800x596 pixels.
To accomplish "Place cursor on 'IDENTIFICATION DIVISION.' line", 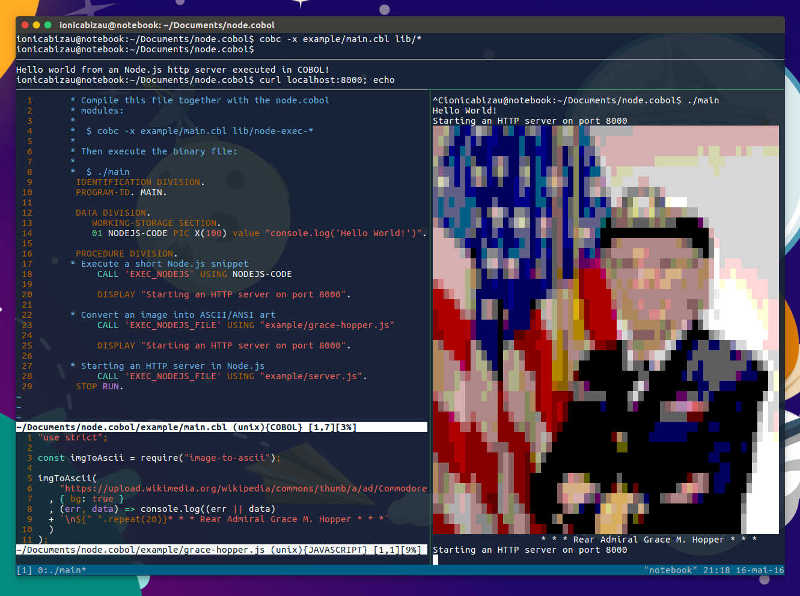I will pyautogui.click(x=140, y=182).
